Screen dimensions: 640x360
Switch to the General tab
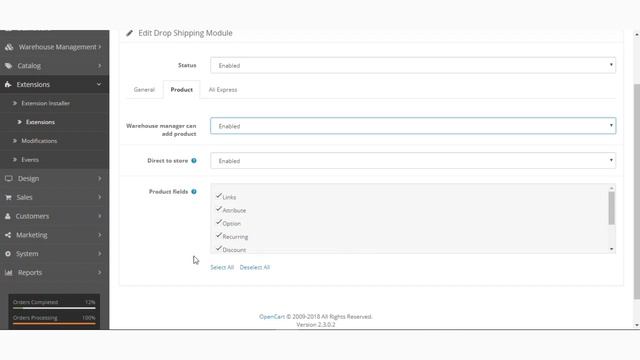coord(144,89)
